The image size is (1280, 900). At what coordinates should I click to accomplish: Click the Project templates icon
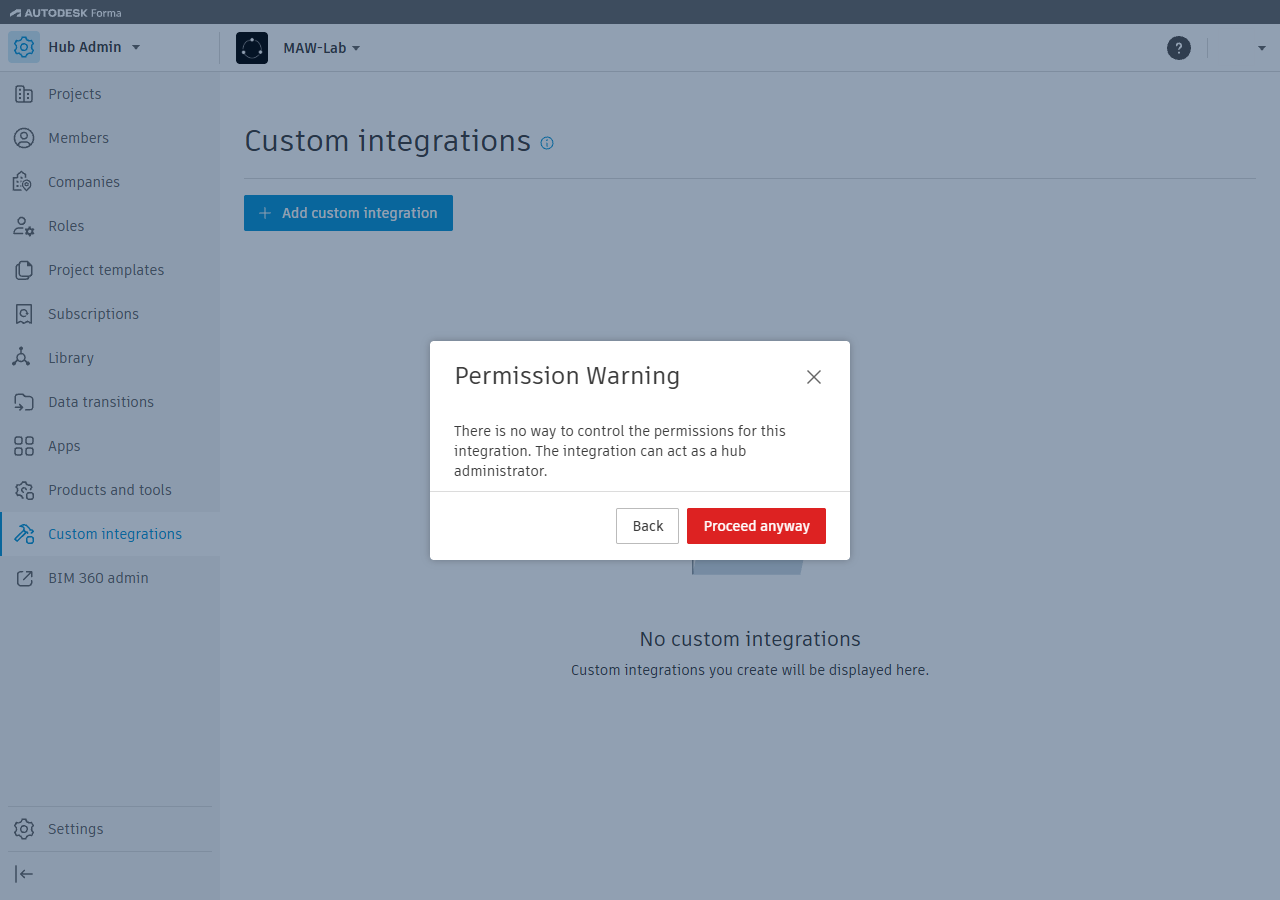coord(24,270)
